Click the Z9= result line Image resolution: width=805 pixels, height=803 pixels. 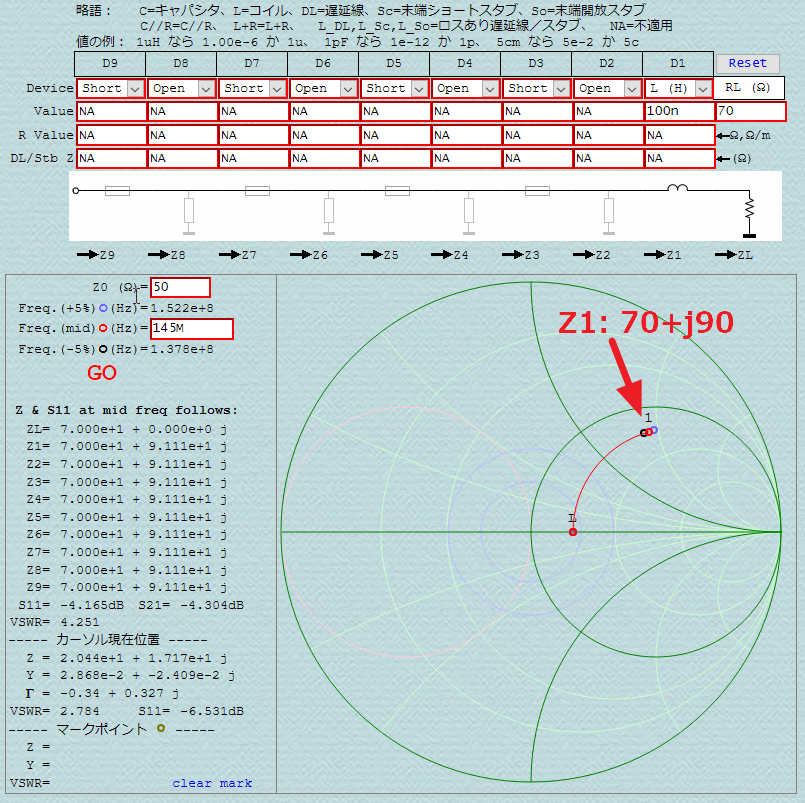pyautogui.click(x=126, y=587)
